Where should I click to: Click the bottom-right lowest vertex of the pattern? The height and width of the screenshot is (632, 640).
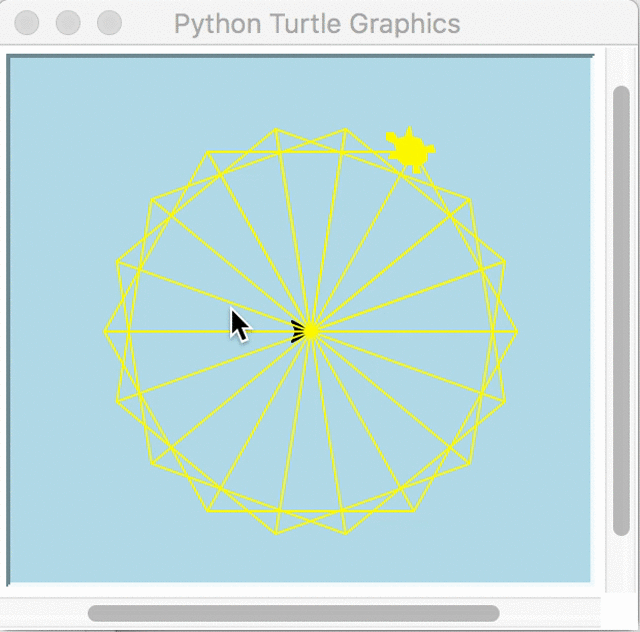coord(346,534)
